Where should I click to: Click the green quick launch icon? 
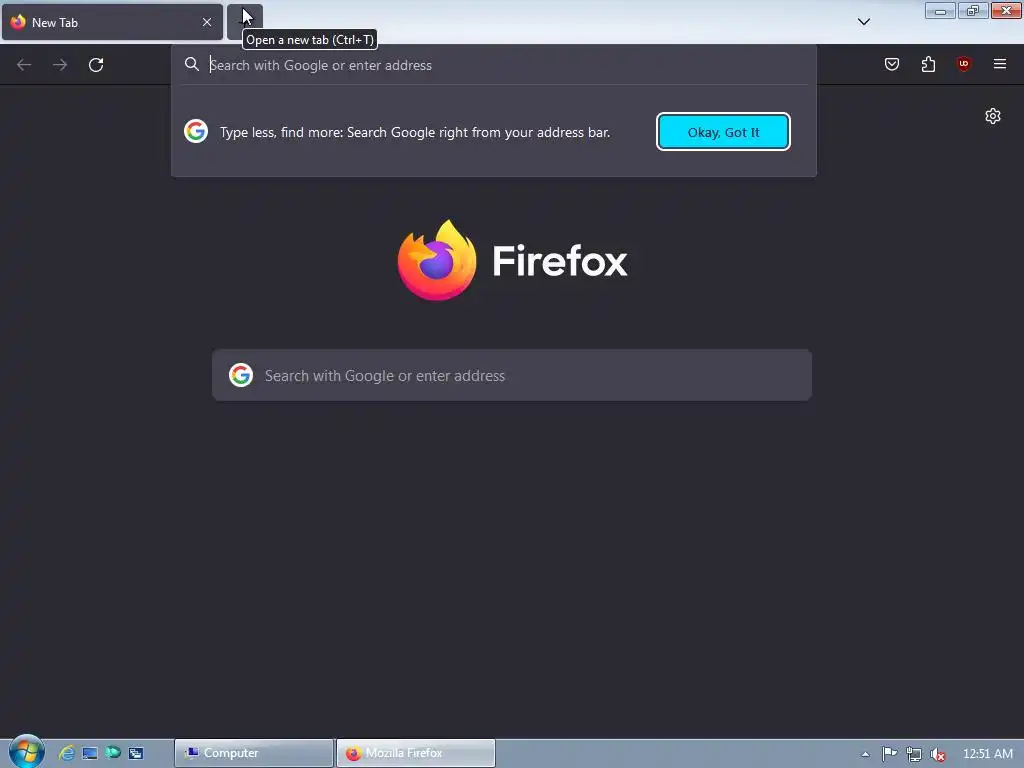(x=113, y=753)
